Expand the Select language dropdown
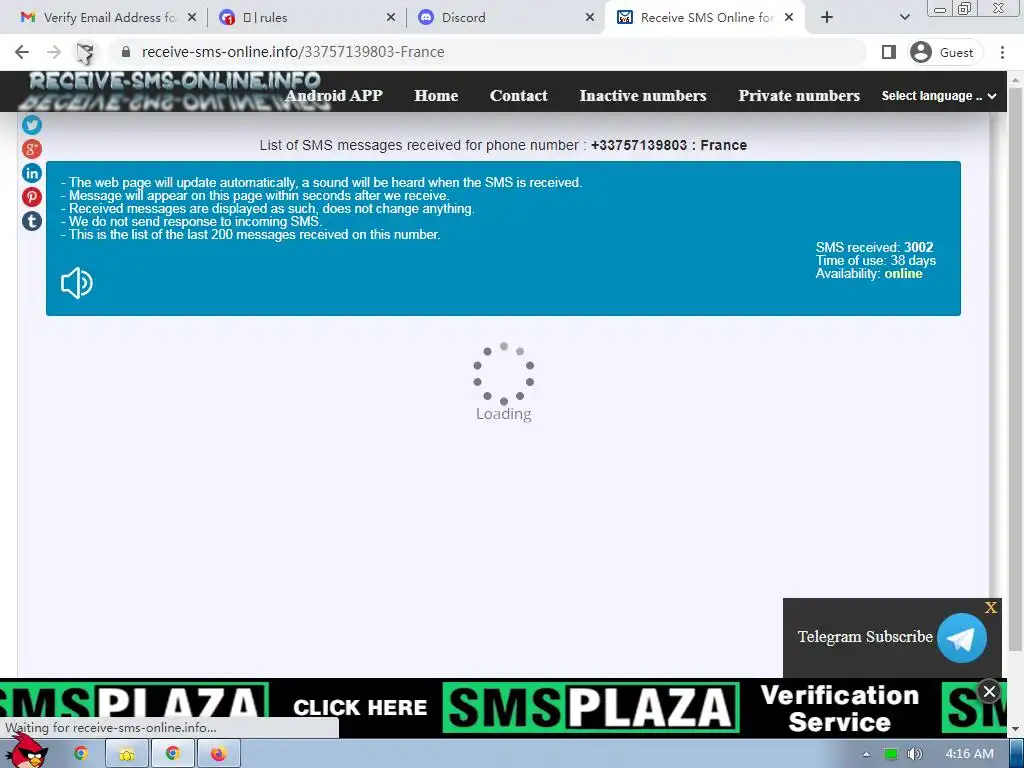1024x768 pixels. click(x=938, y=96)
